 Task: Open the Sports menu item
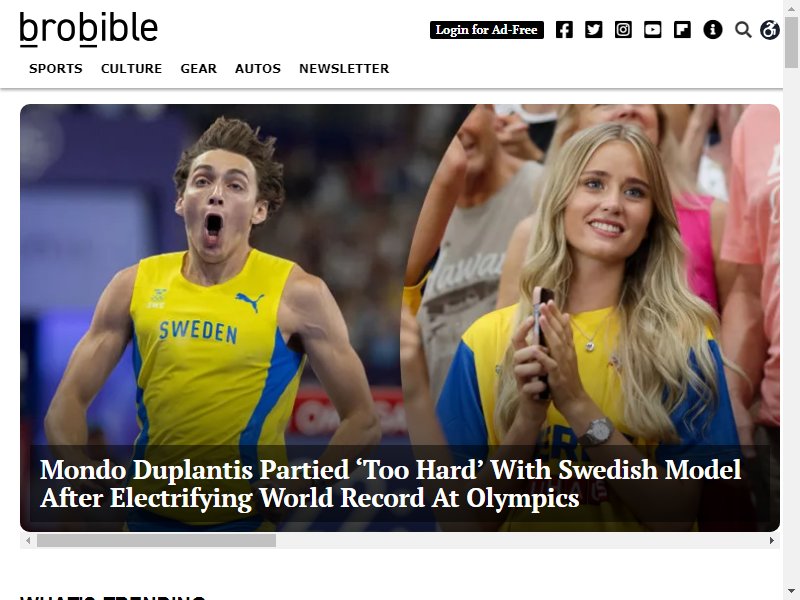tap(56, 68)
